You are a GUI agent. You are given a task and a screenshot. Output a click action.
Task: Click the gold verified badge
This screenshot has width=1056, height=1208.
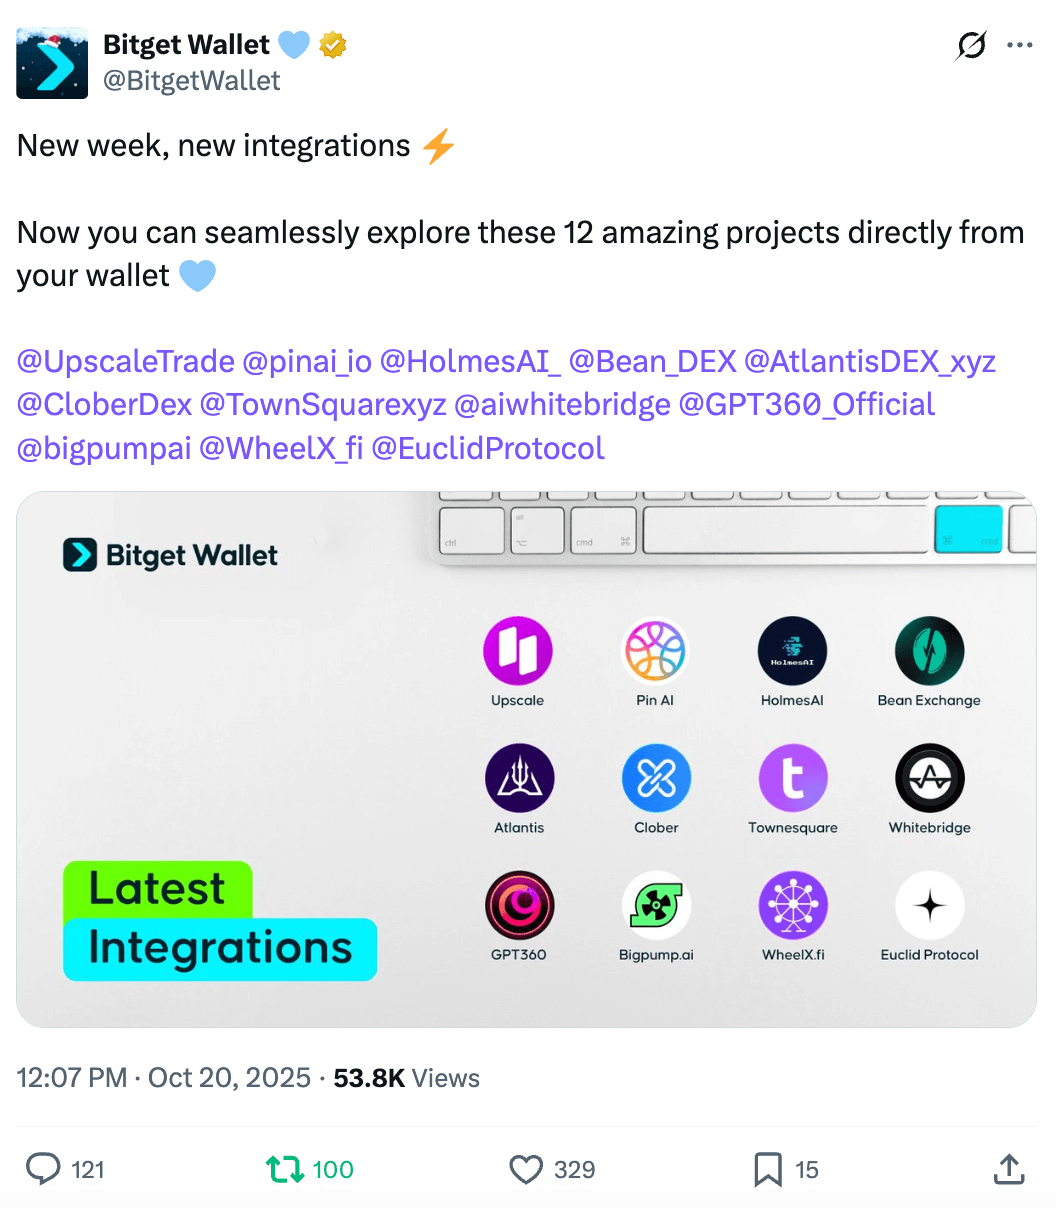(333, 45)
